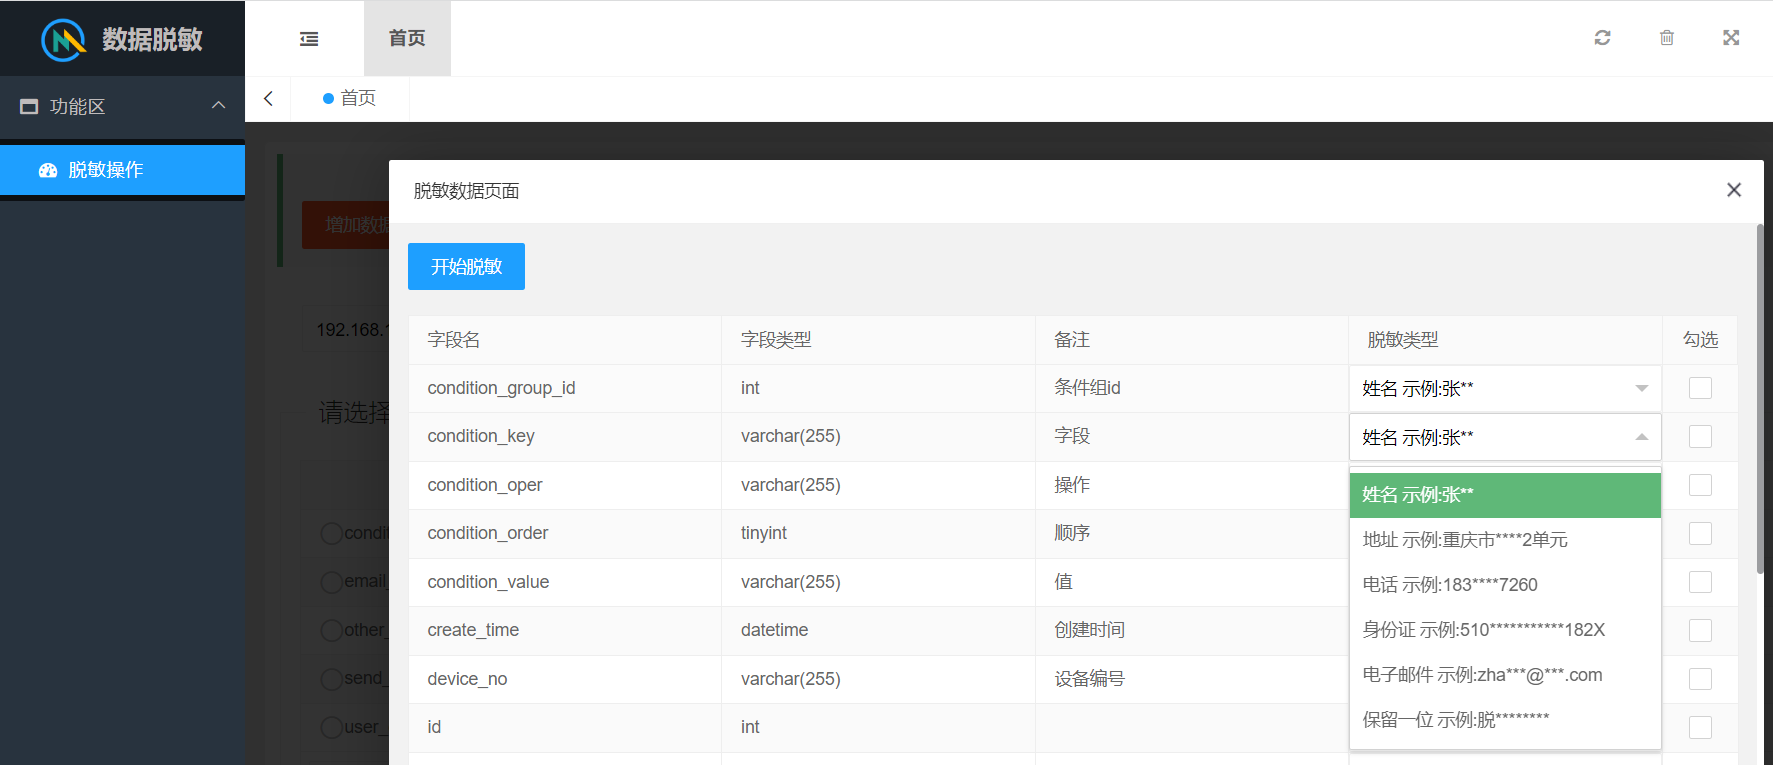Click the trash delete icon in top bar
Screen dimensions: 1773x765
click(x=1667, y=37)
